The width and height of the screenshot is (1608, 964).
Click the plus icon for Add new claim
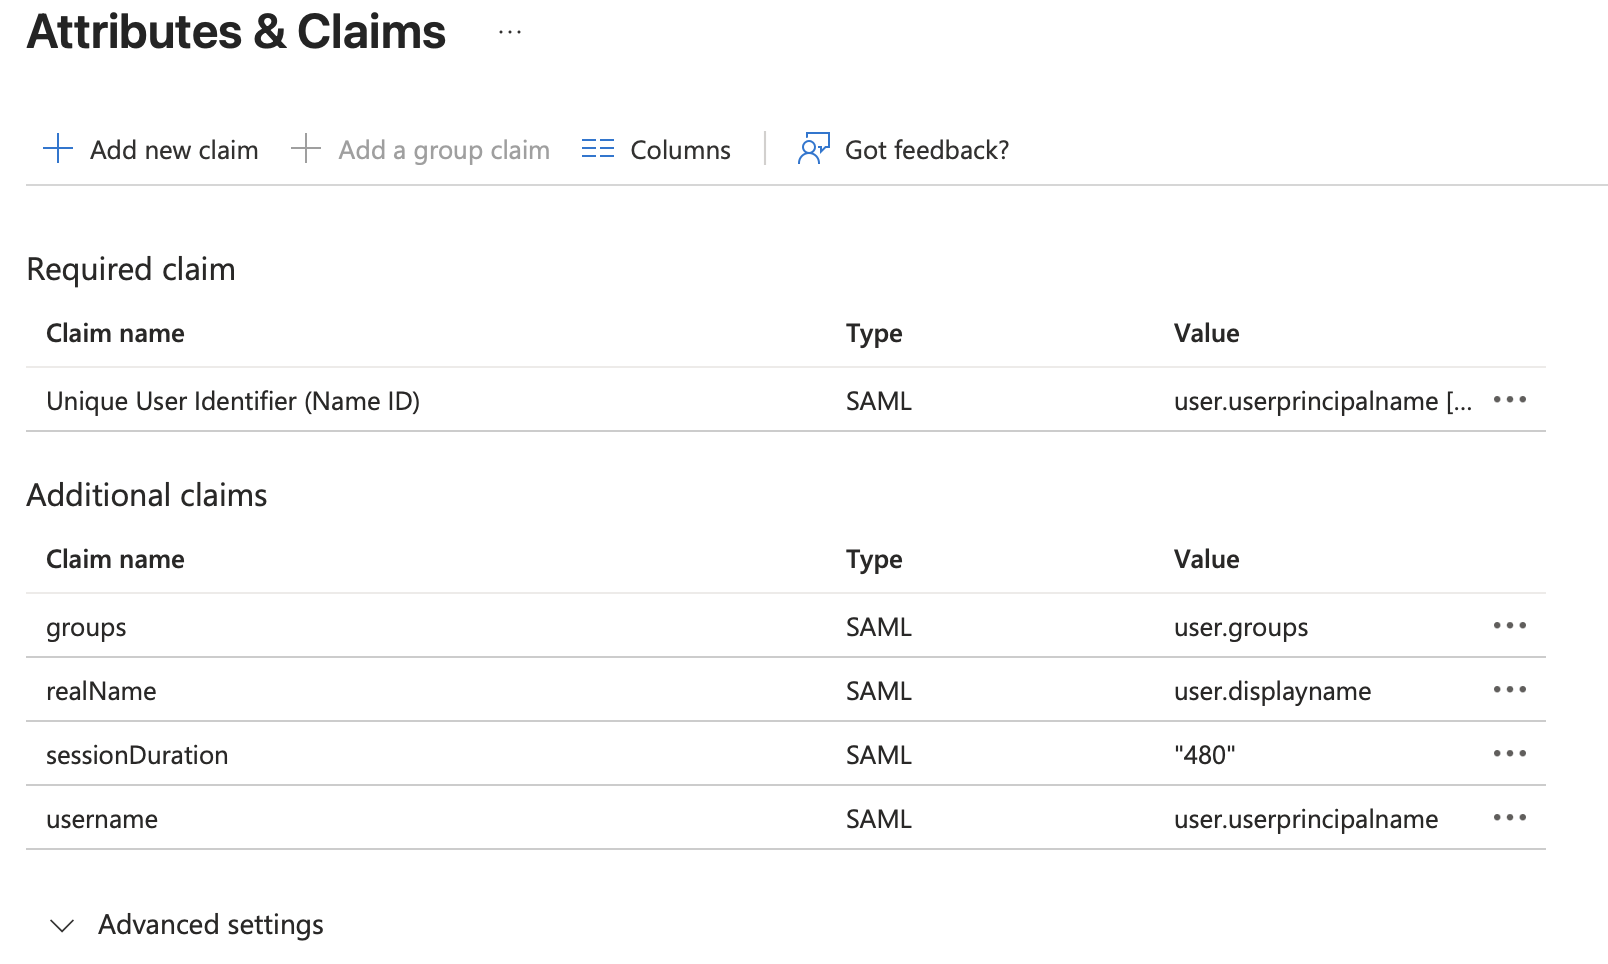(x=58, y=149)
